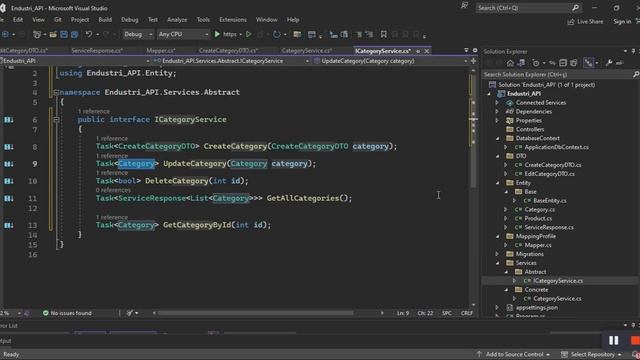Start without debugging outline play icon

pyautogui.click(x=249, y=35)
